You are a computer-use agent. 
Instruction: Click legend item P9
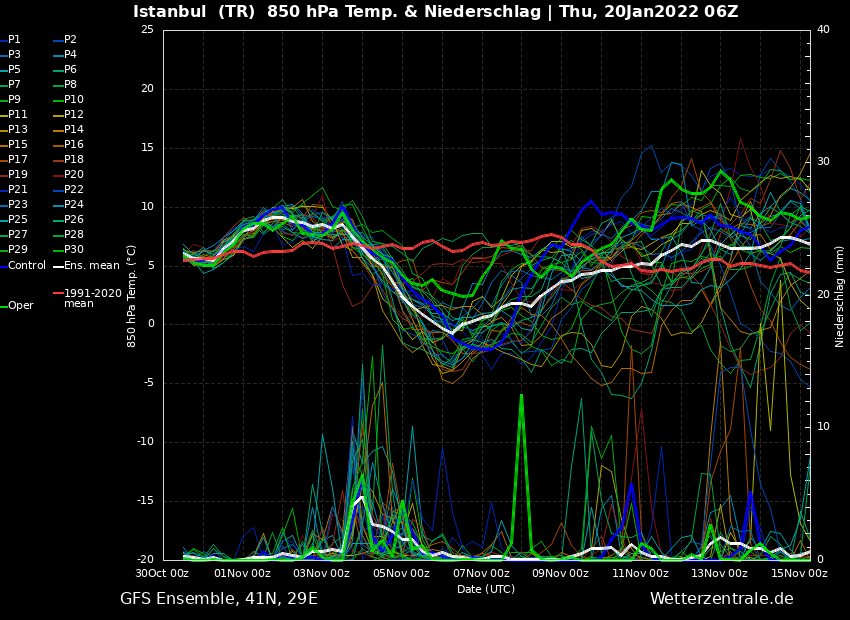pyautogui.click(x=10, y=100)
